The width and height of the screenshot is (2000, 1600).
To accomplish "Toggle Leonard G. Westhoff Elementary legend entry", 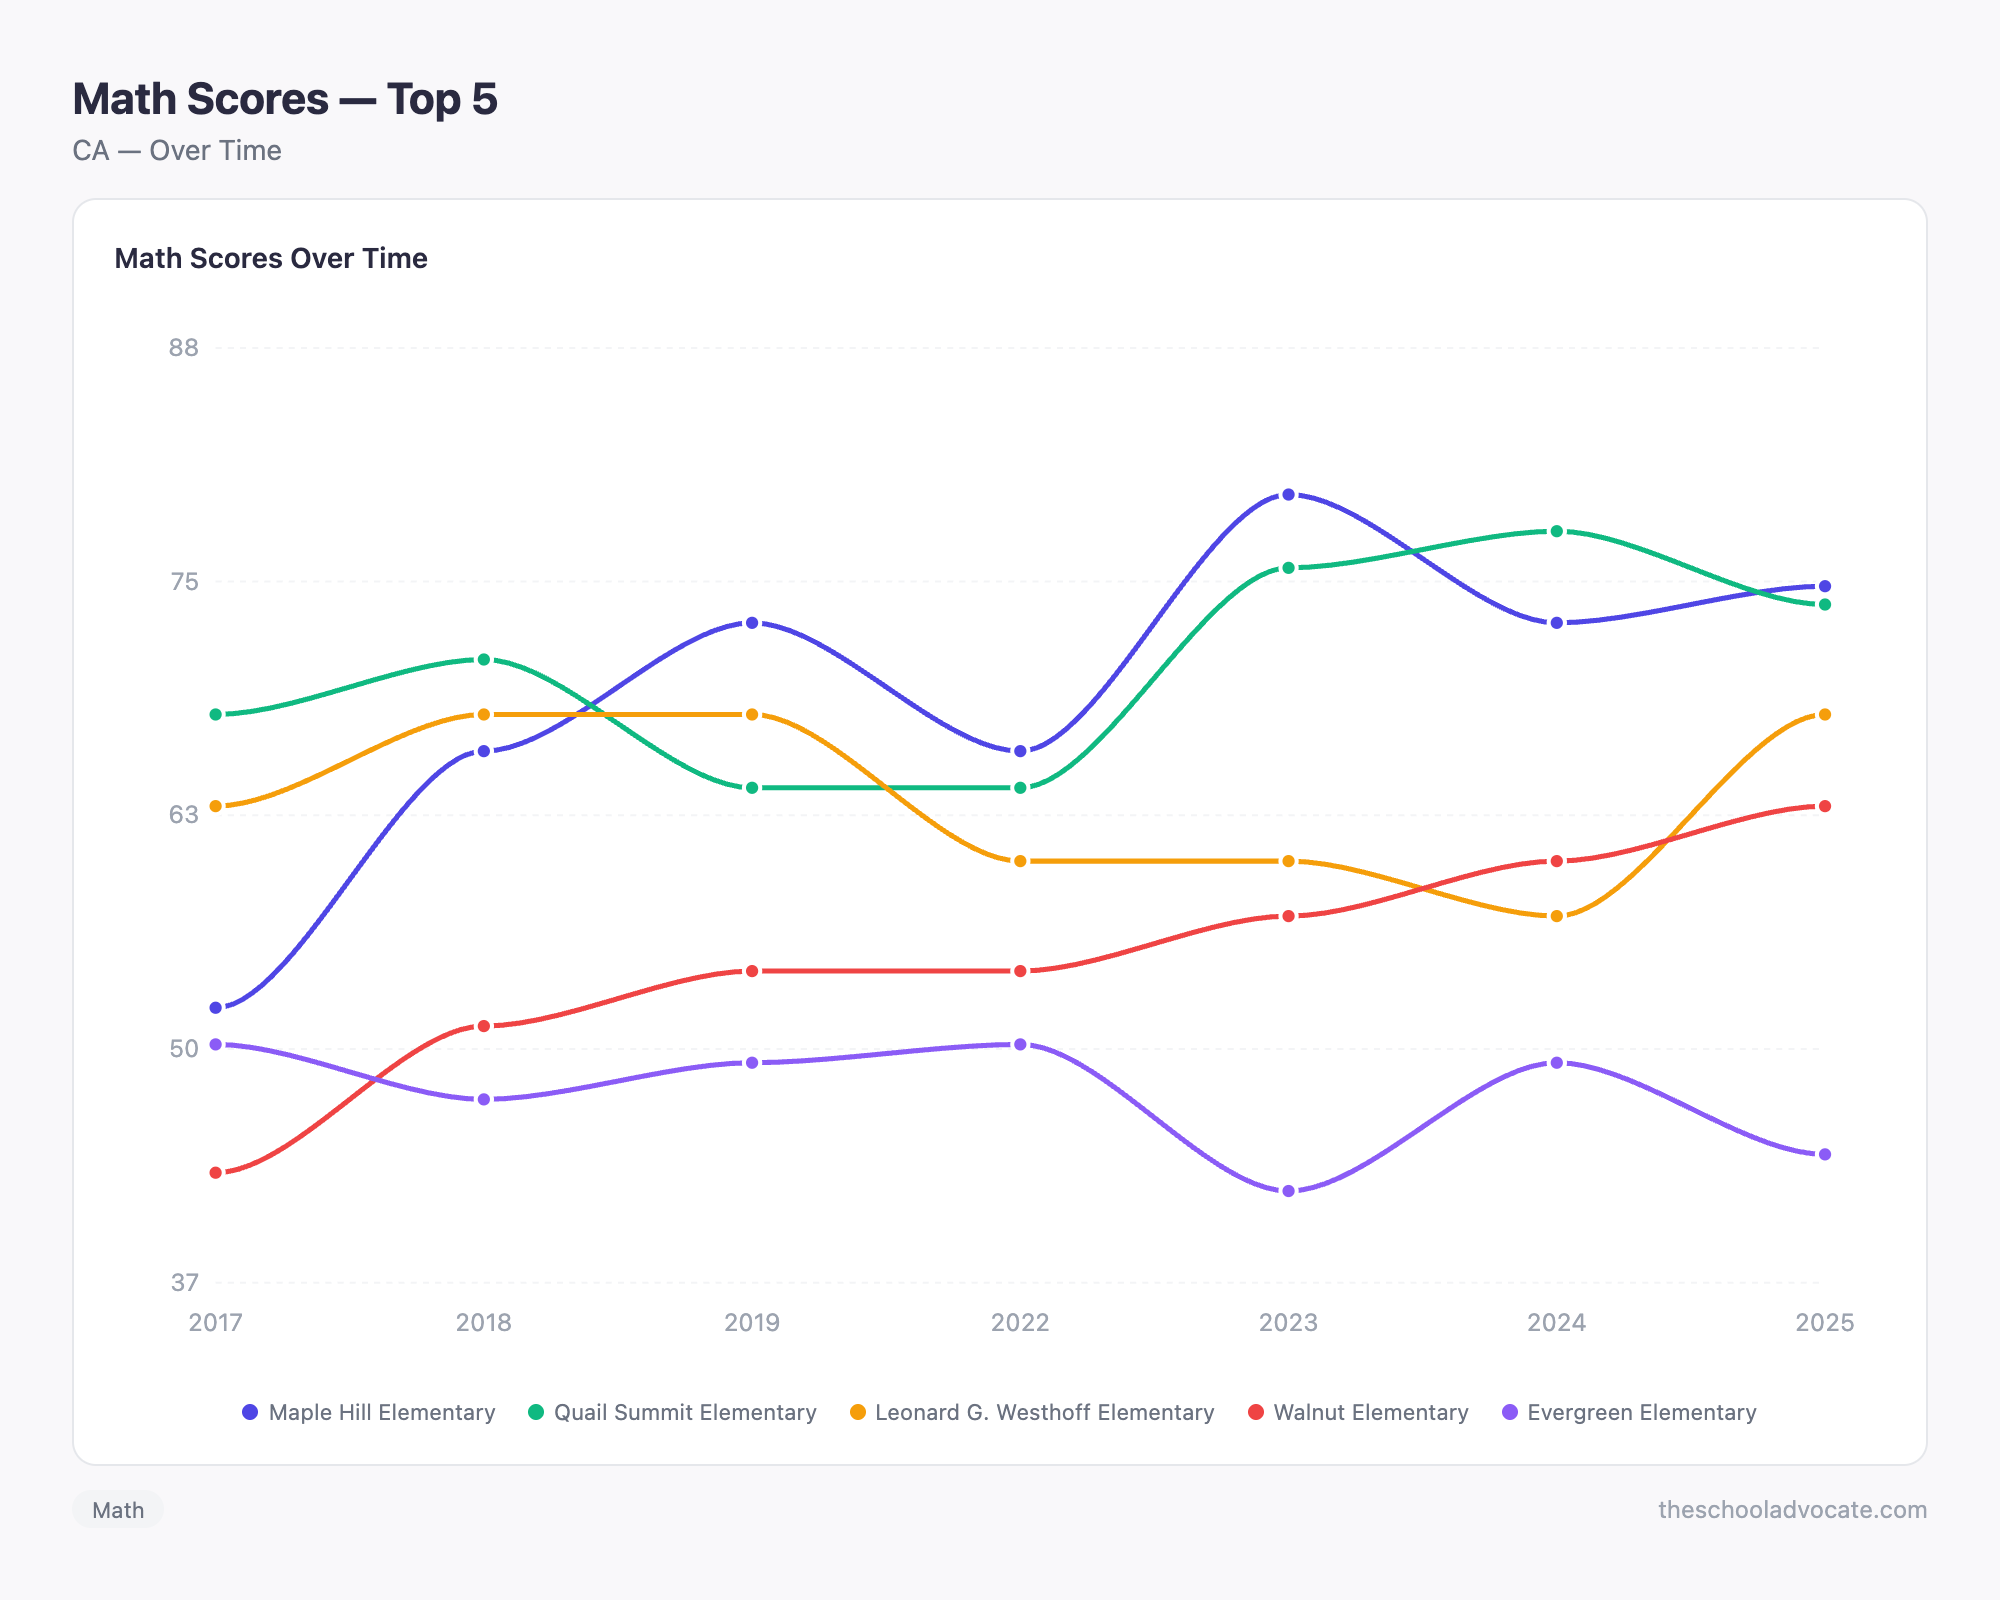I will click(x=1032, y=1412).
